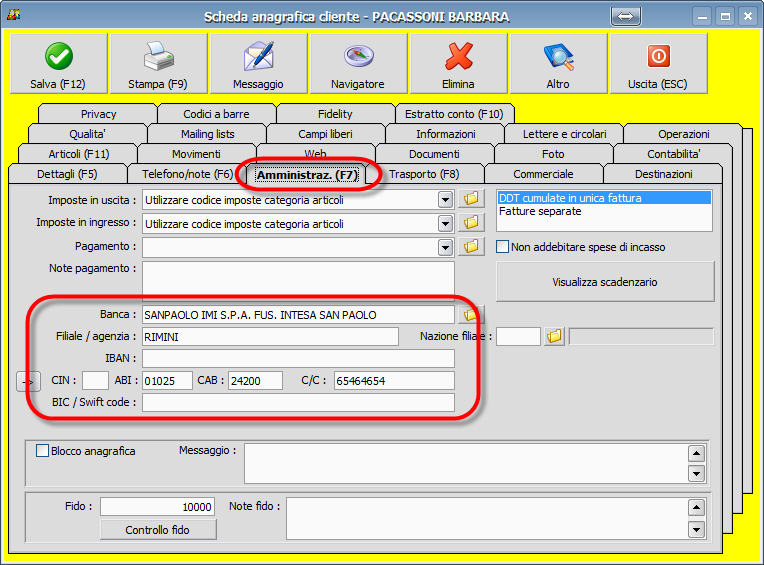Switch to the Privacy tab

(98, 114)
